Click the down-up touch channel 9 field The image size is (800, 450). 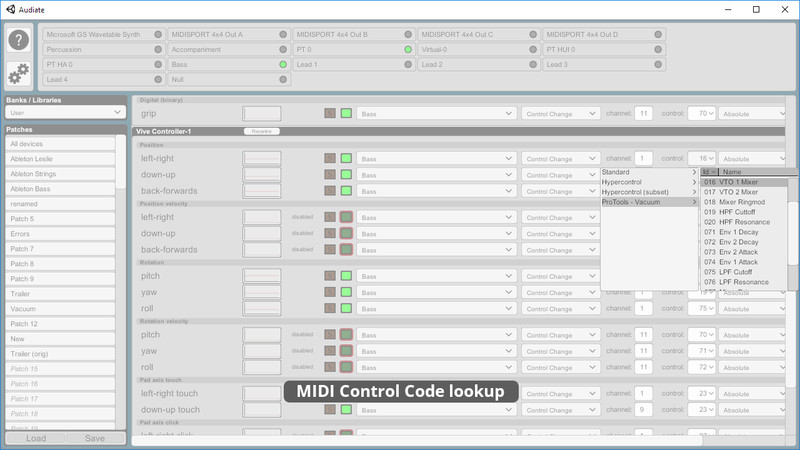[643, 410]
